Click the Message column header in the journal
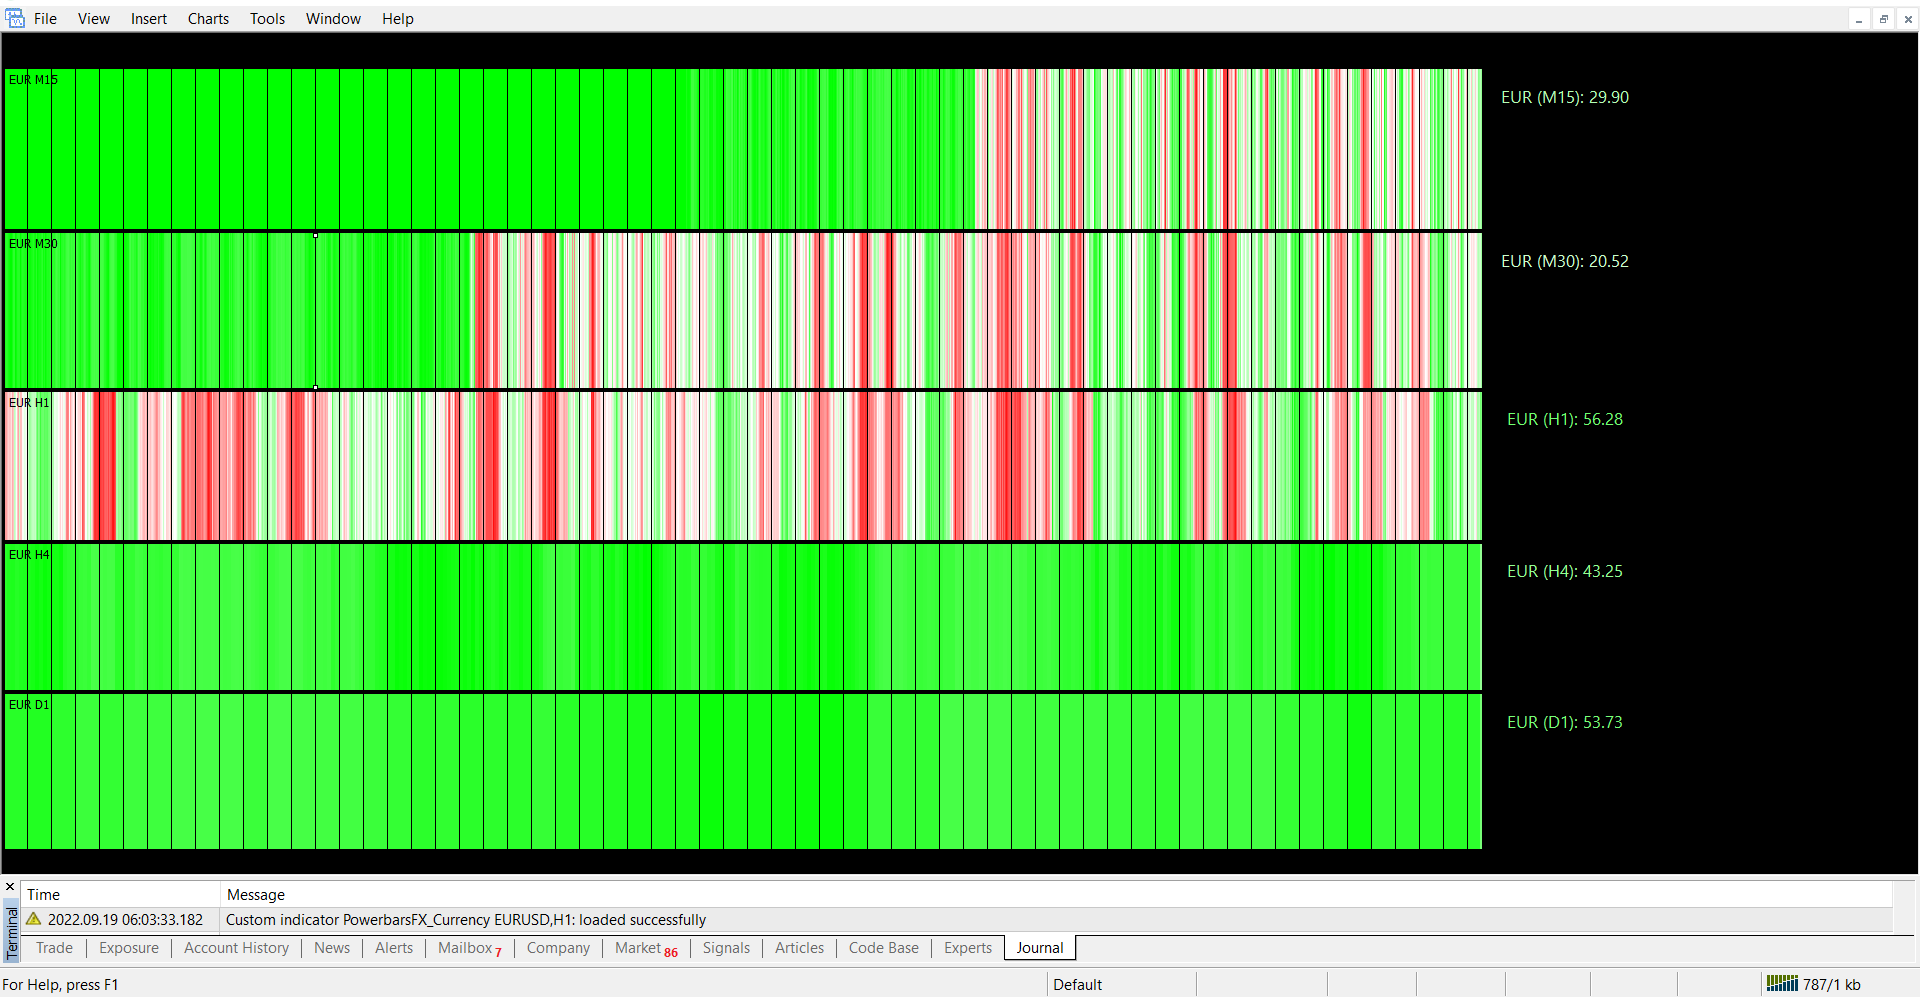 pyautogui.click(x=256, y=895)
